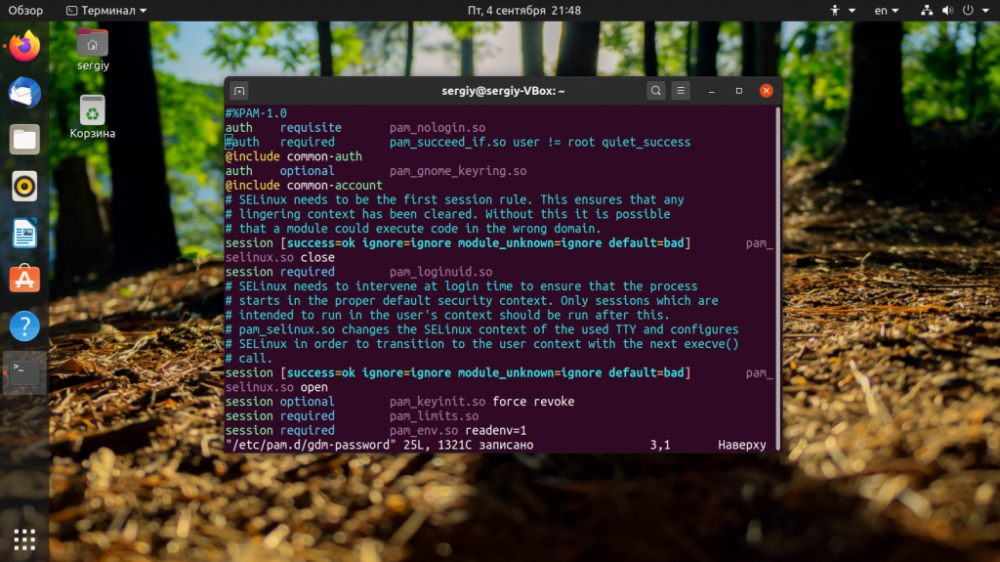The image size is (1000, 562).
Task: Click the terminal vertical scrollbar
Action: point(777,278)
